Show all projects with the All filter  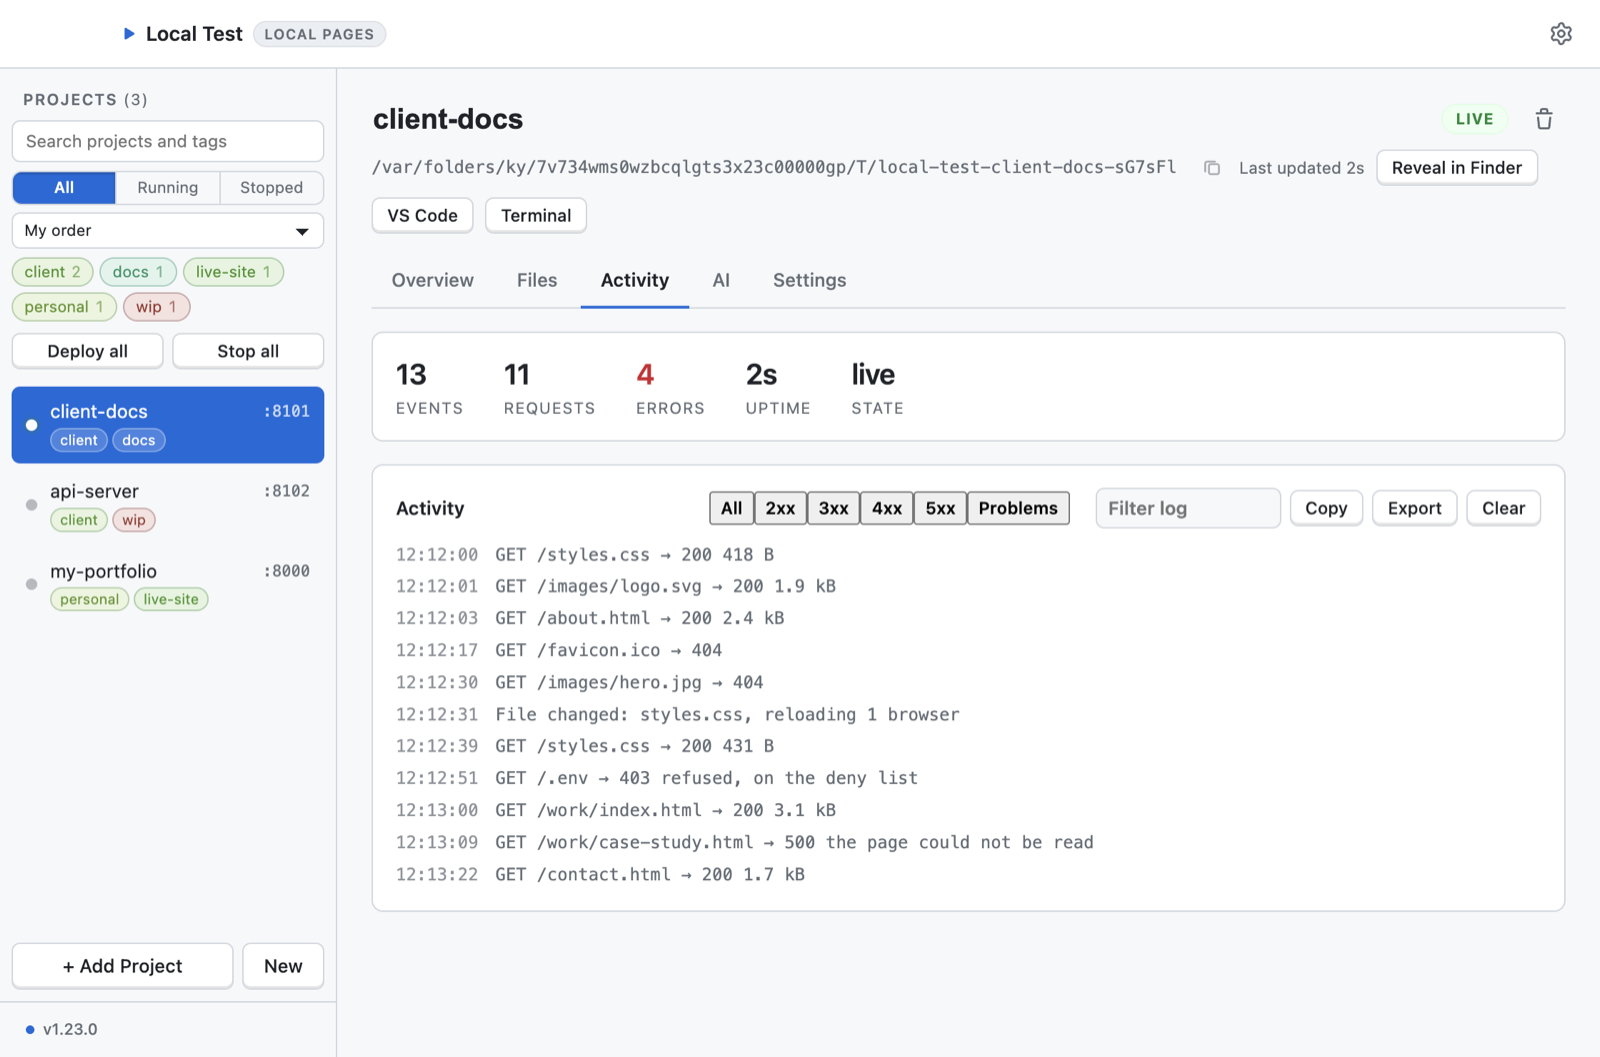pos(64,187)
